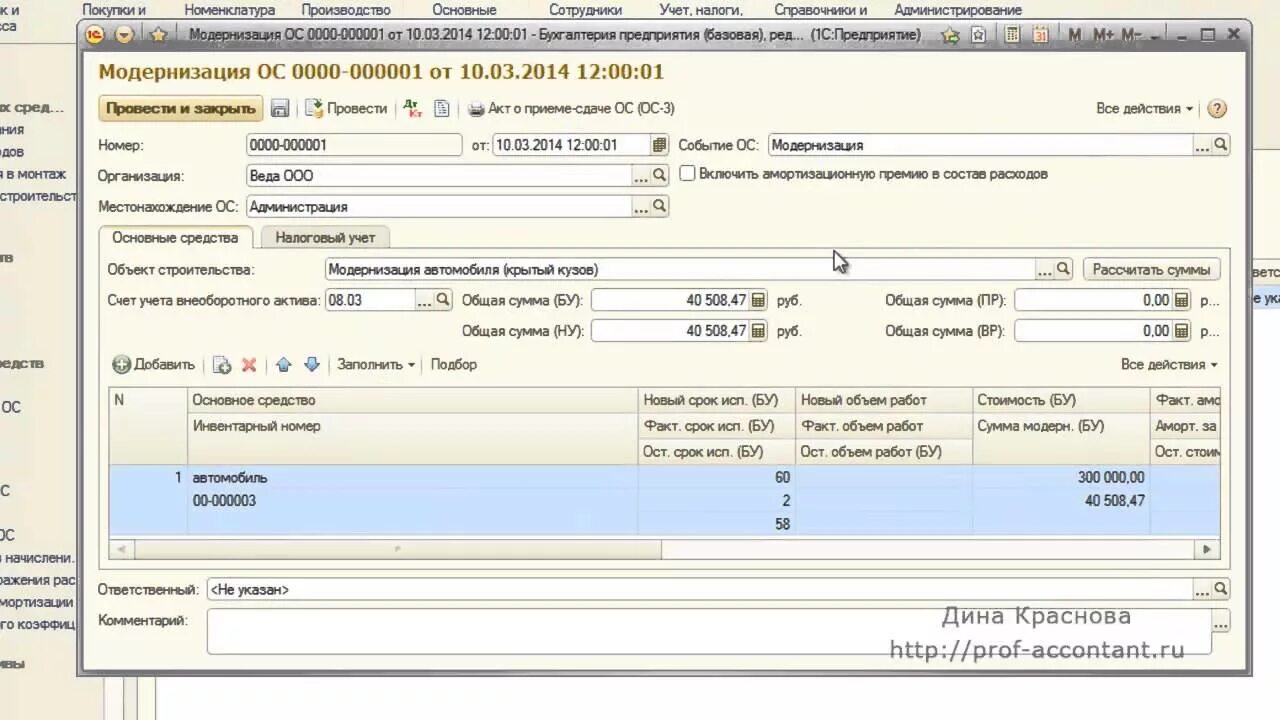Image resolution: width=1280 pixels, height=720 pixels.
Task: Open the calculator icon in title bar
Action: [1013, 34]
